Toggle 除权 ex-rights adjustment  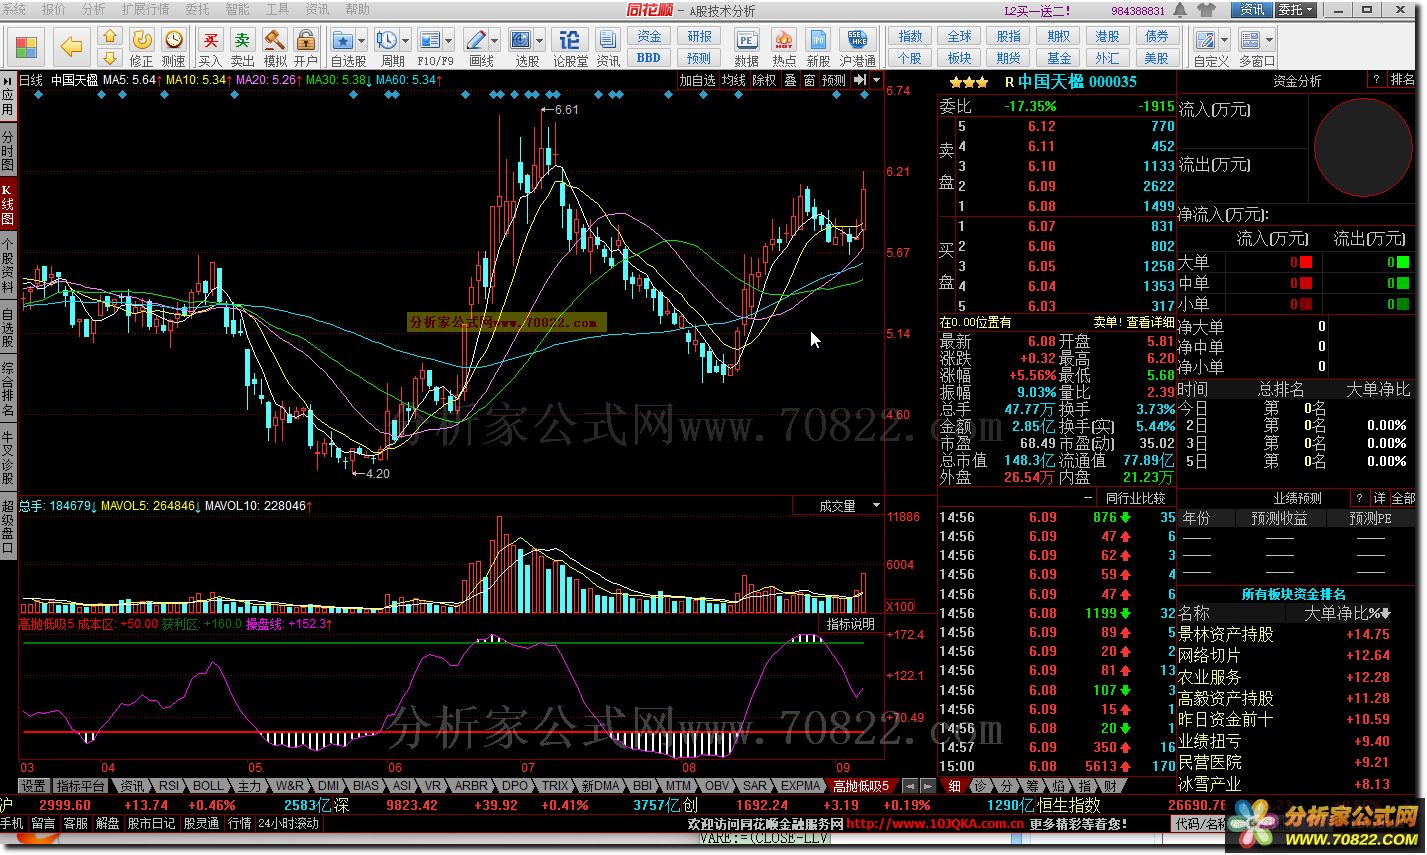click(764, 80)
